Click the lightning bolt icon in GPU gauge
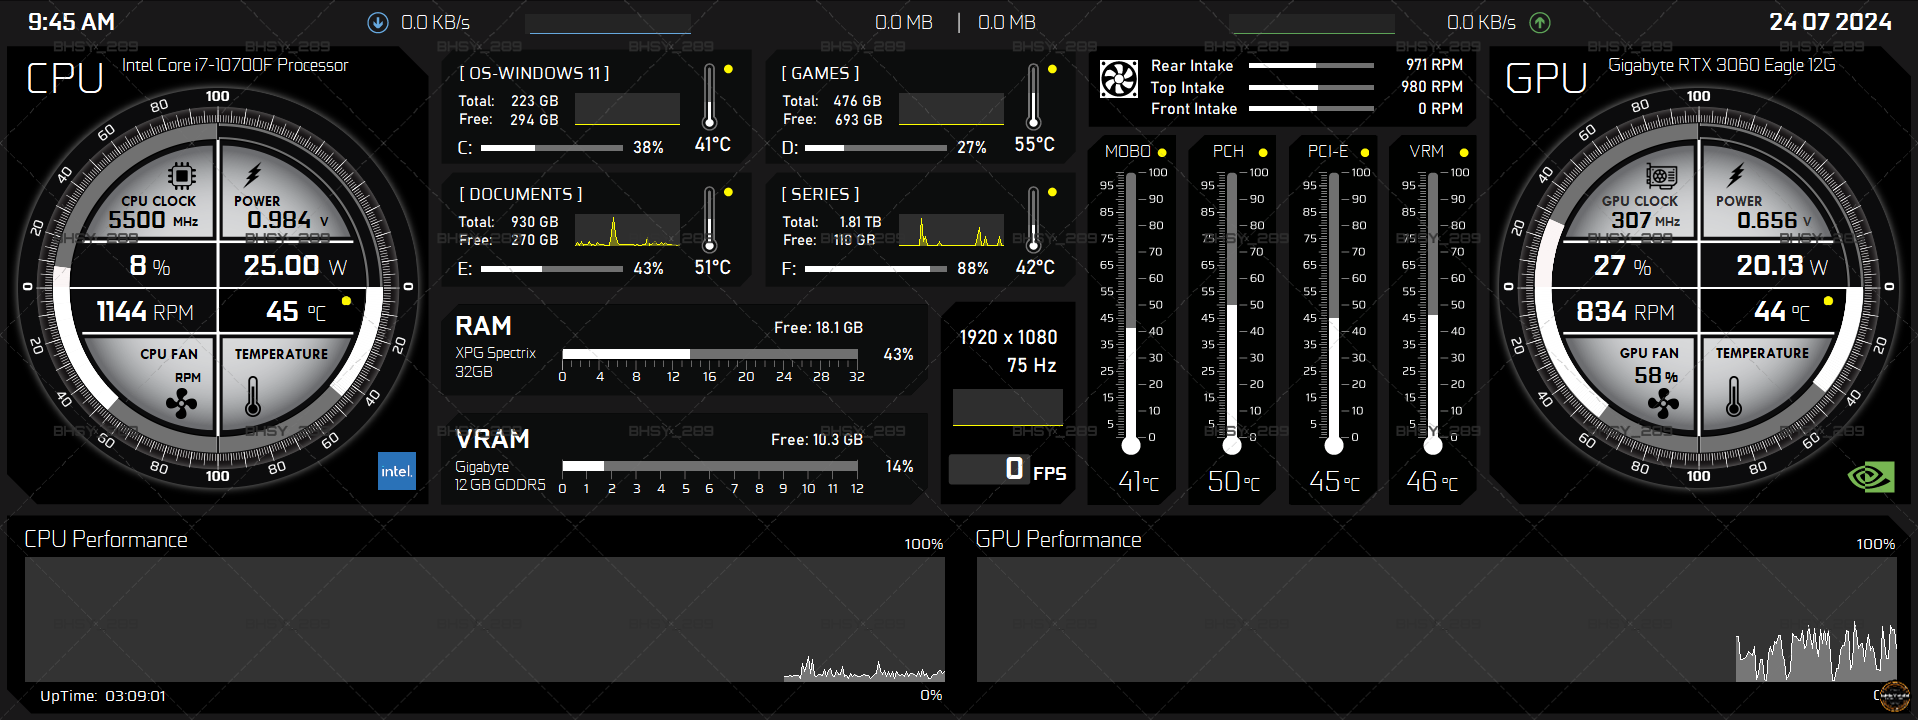The width and height of the screenshot is (1918, 720). pyautogui.click(x=1735, y=175)
